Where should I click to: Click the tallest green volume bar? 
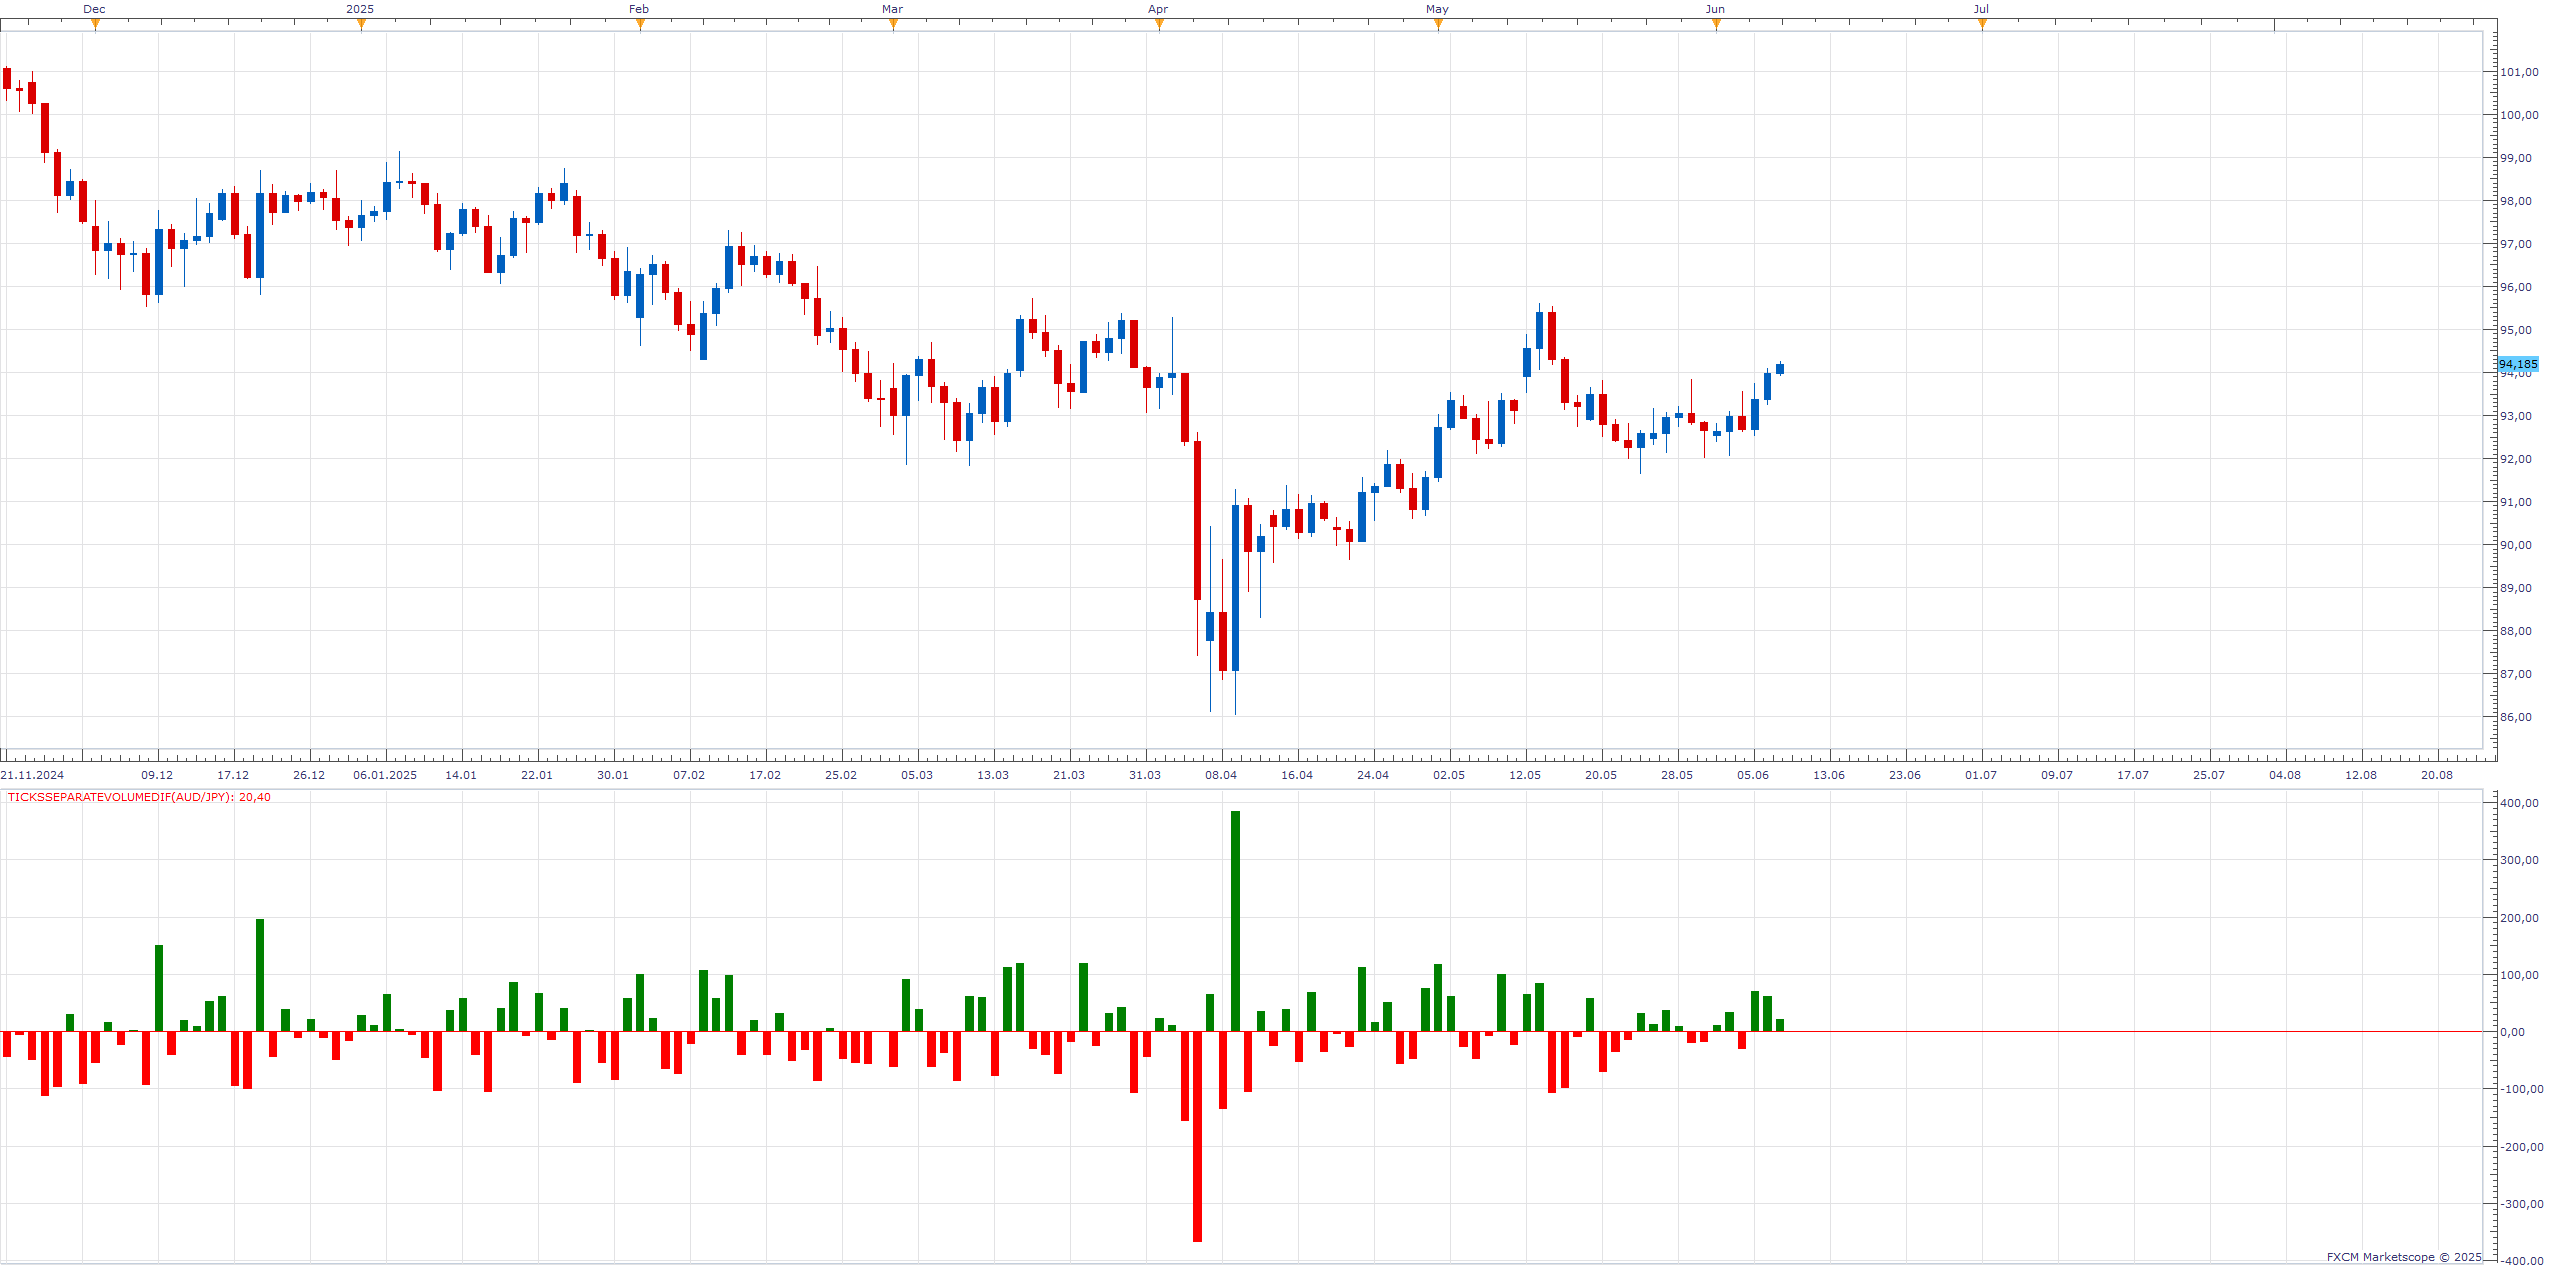coord(1235,921)
